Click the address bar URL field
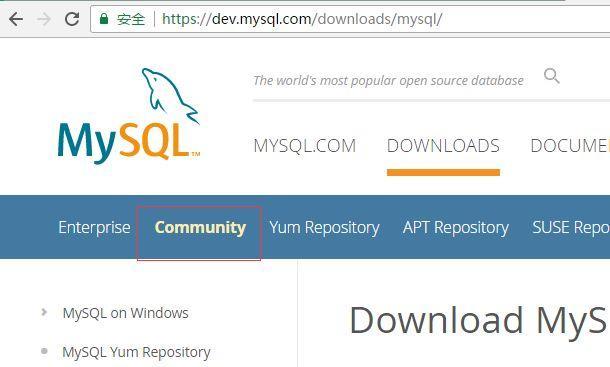Image resolution: width=610 pixels, height=367 pixels. point(350,19)
